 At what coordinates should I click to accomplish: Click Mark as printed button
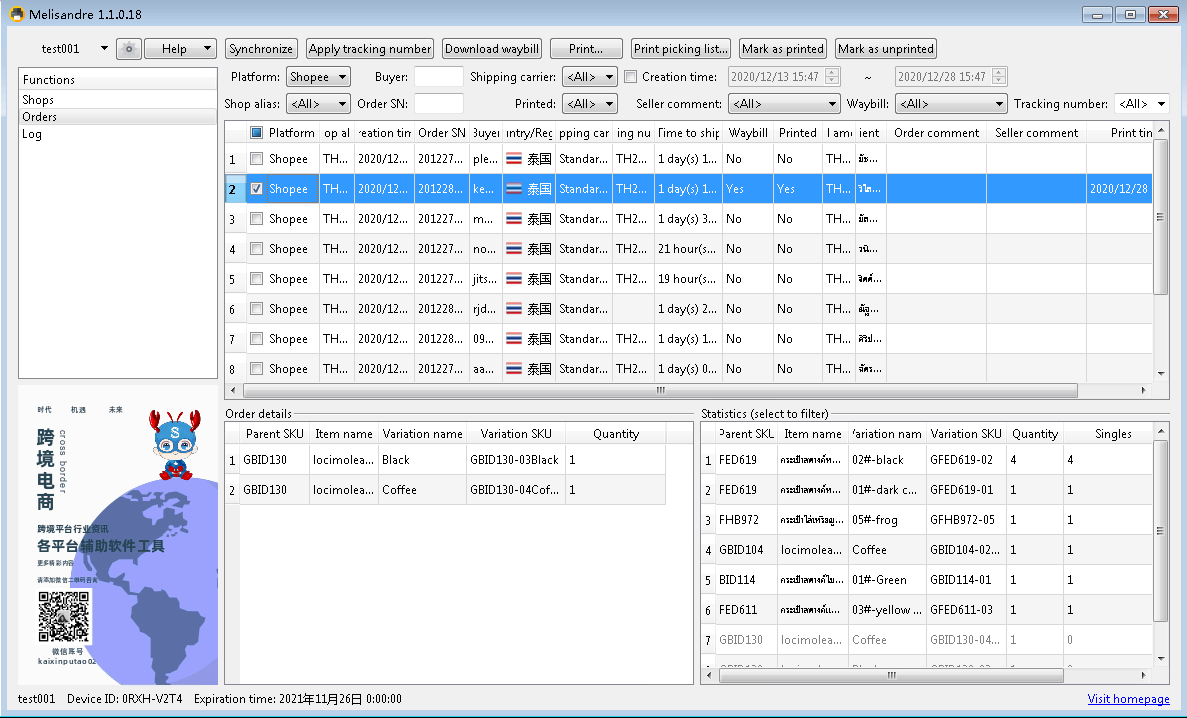point(783,48)
